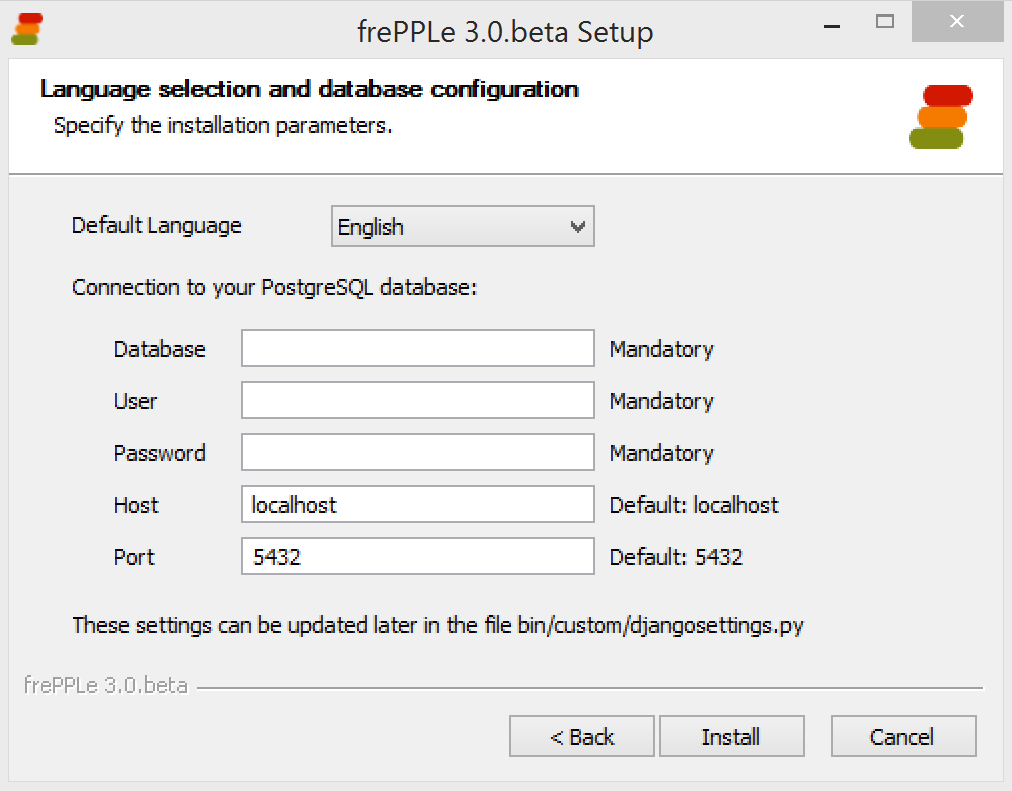The height and width of the screenshot is (791, 1012).
Task: Go back with the Back button
Action: pos(582,737)
